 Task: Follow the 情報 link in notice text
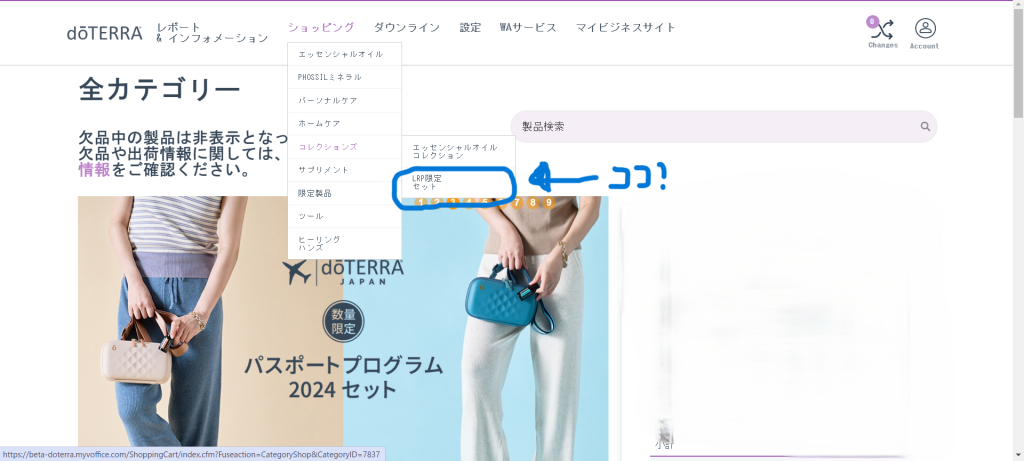tap(94, 170)
